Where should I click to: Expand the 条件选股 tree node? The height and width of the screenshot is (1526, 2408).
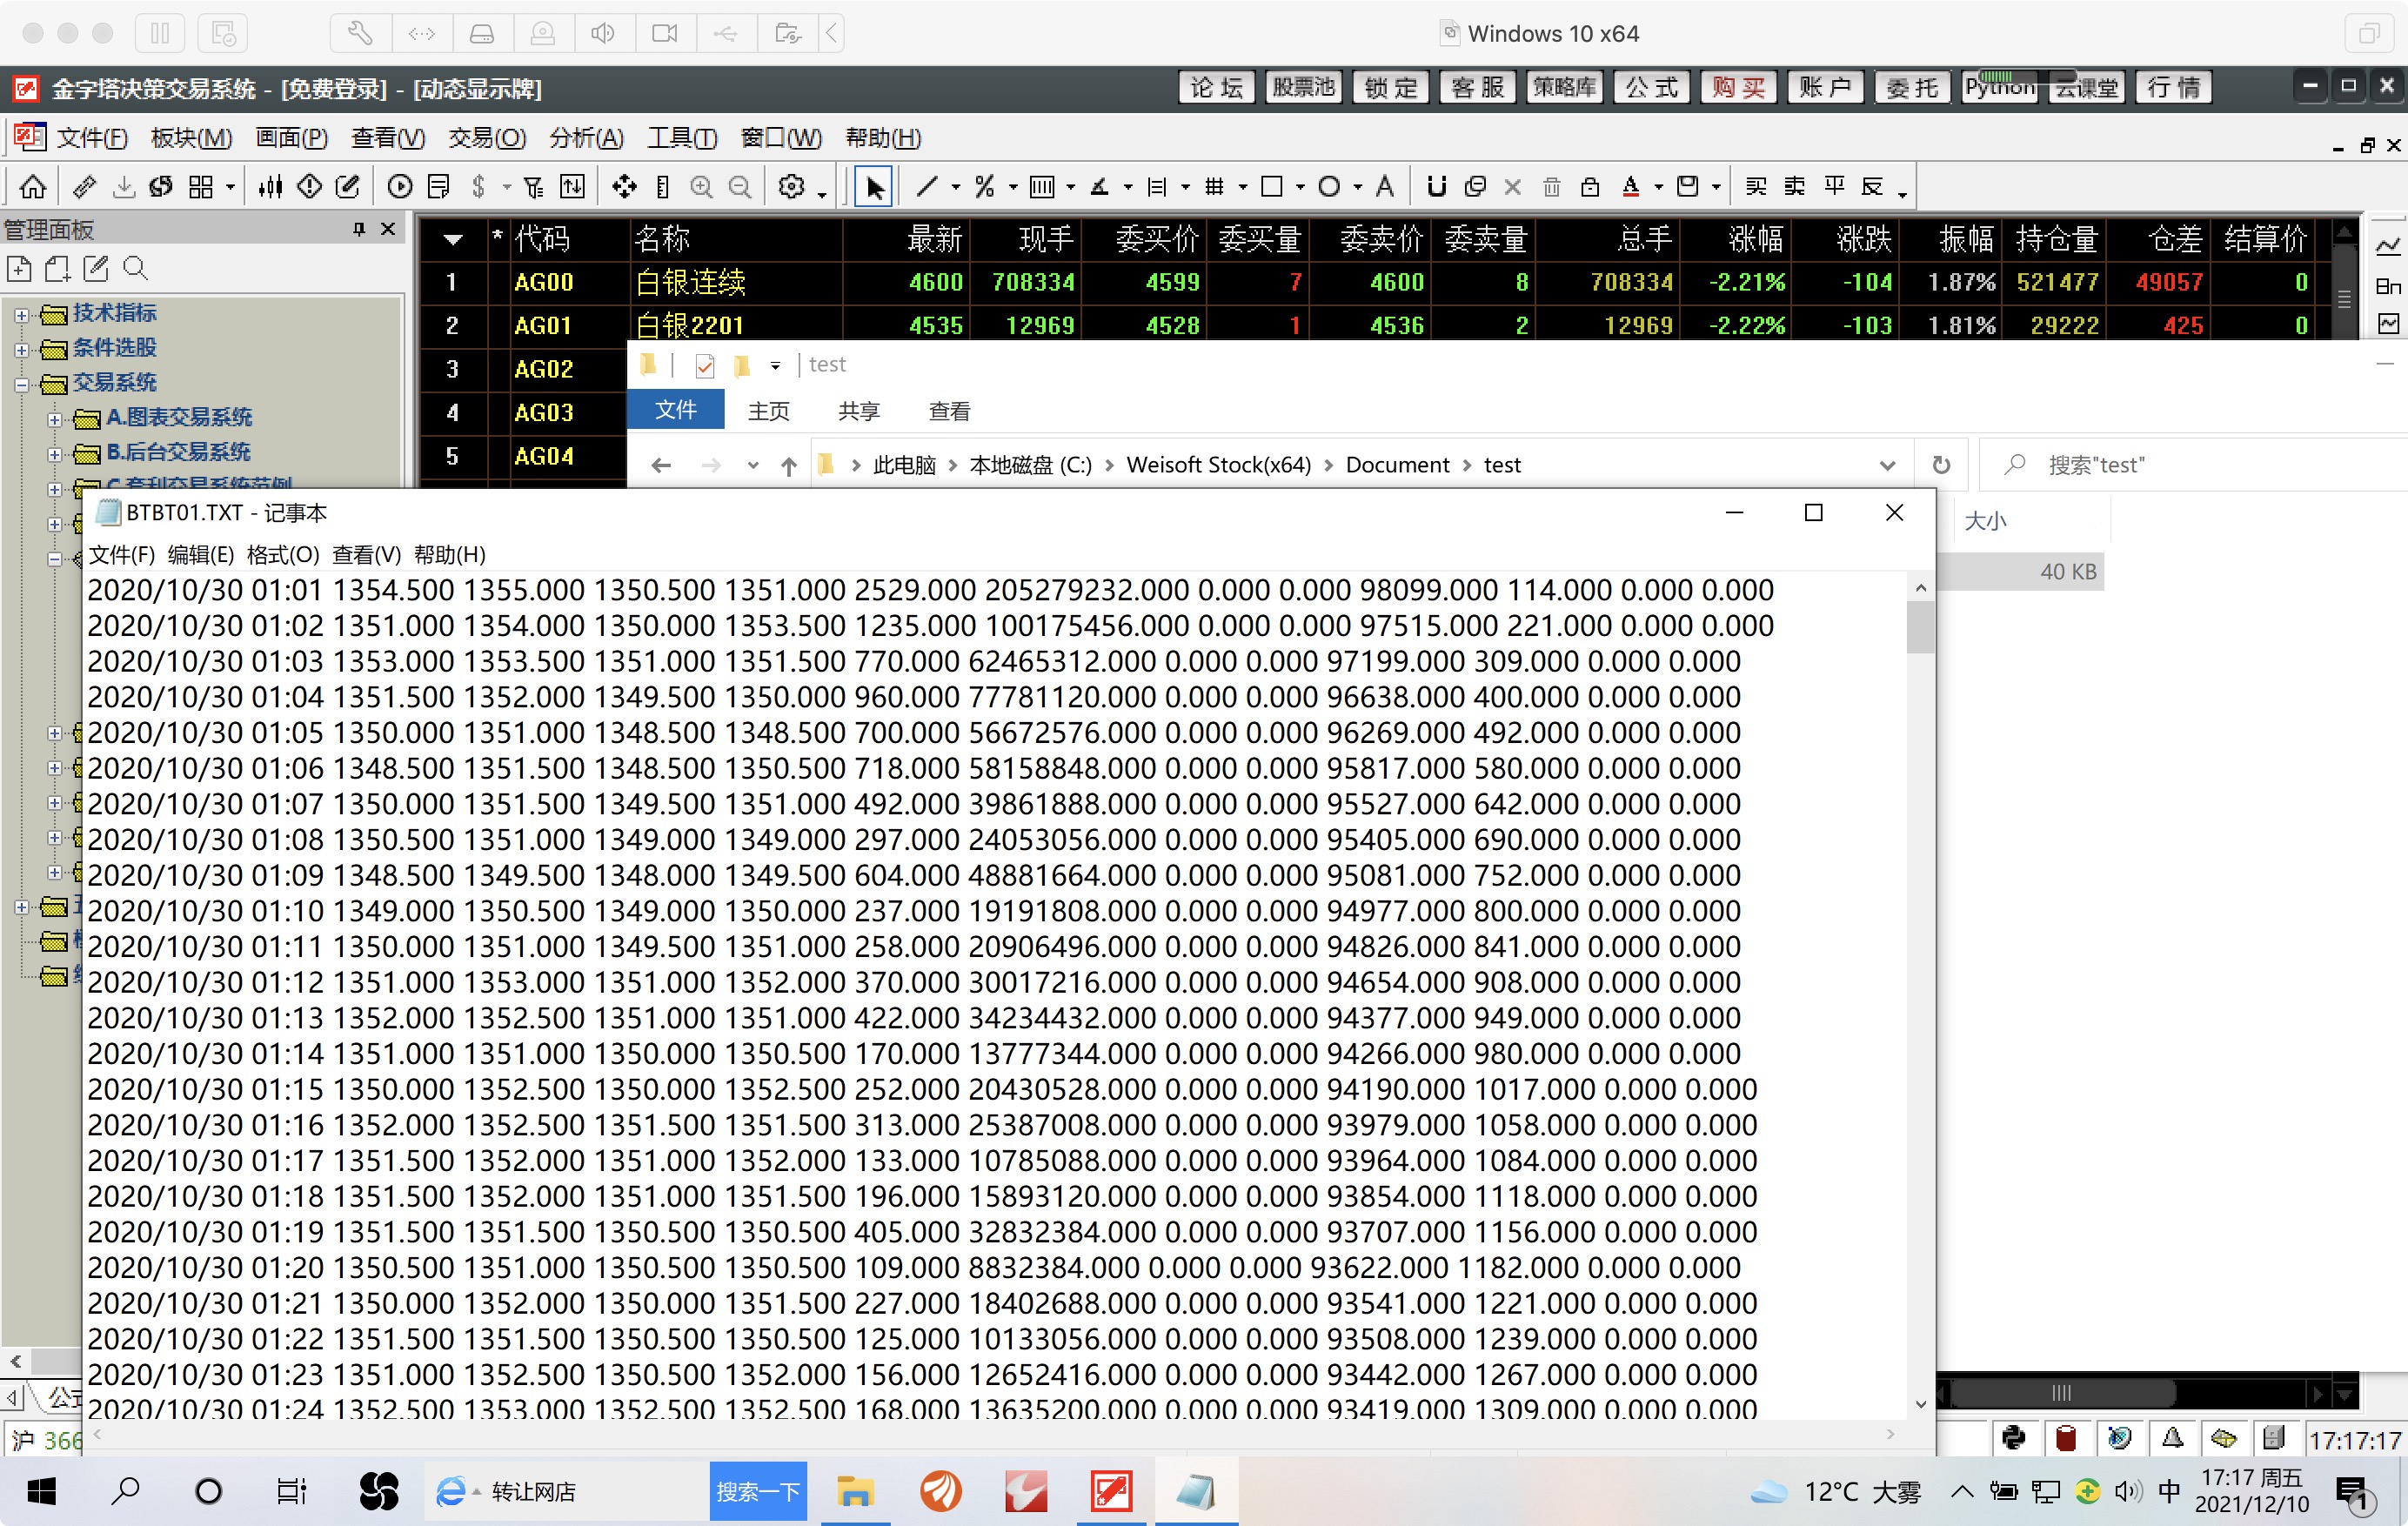click(x=21, y=349)
